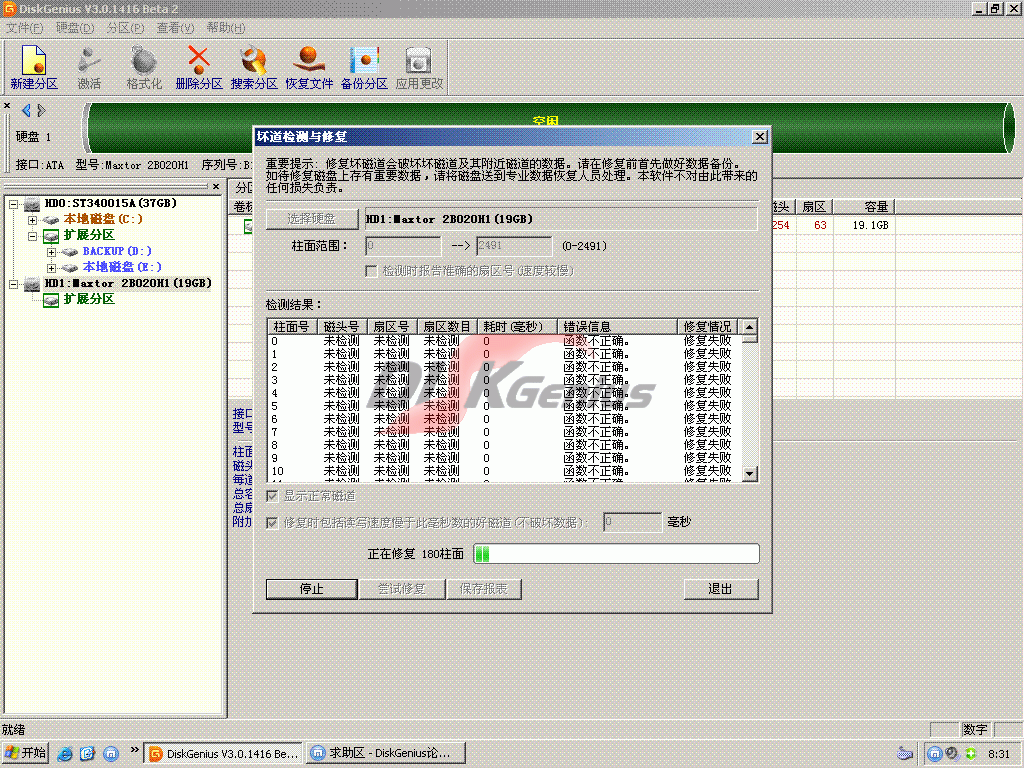
Task: Click the drive icon for BACKUP (D:)
Action: point(70,251)
